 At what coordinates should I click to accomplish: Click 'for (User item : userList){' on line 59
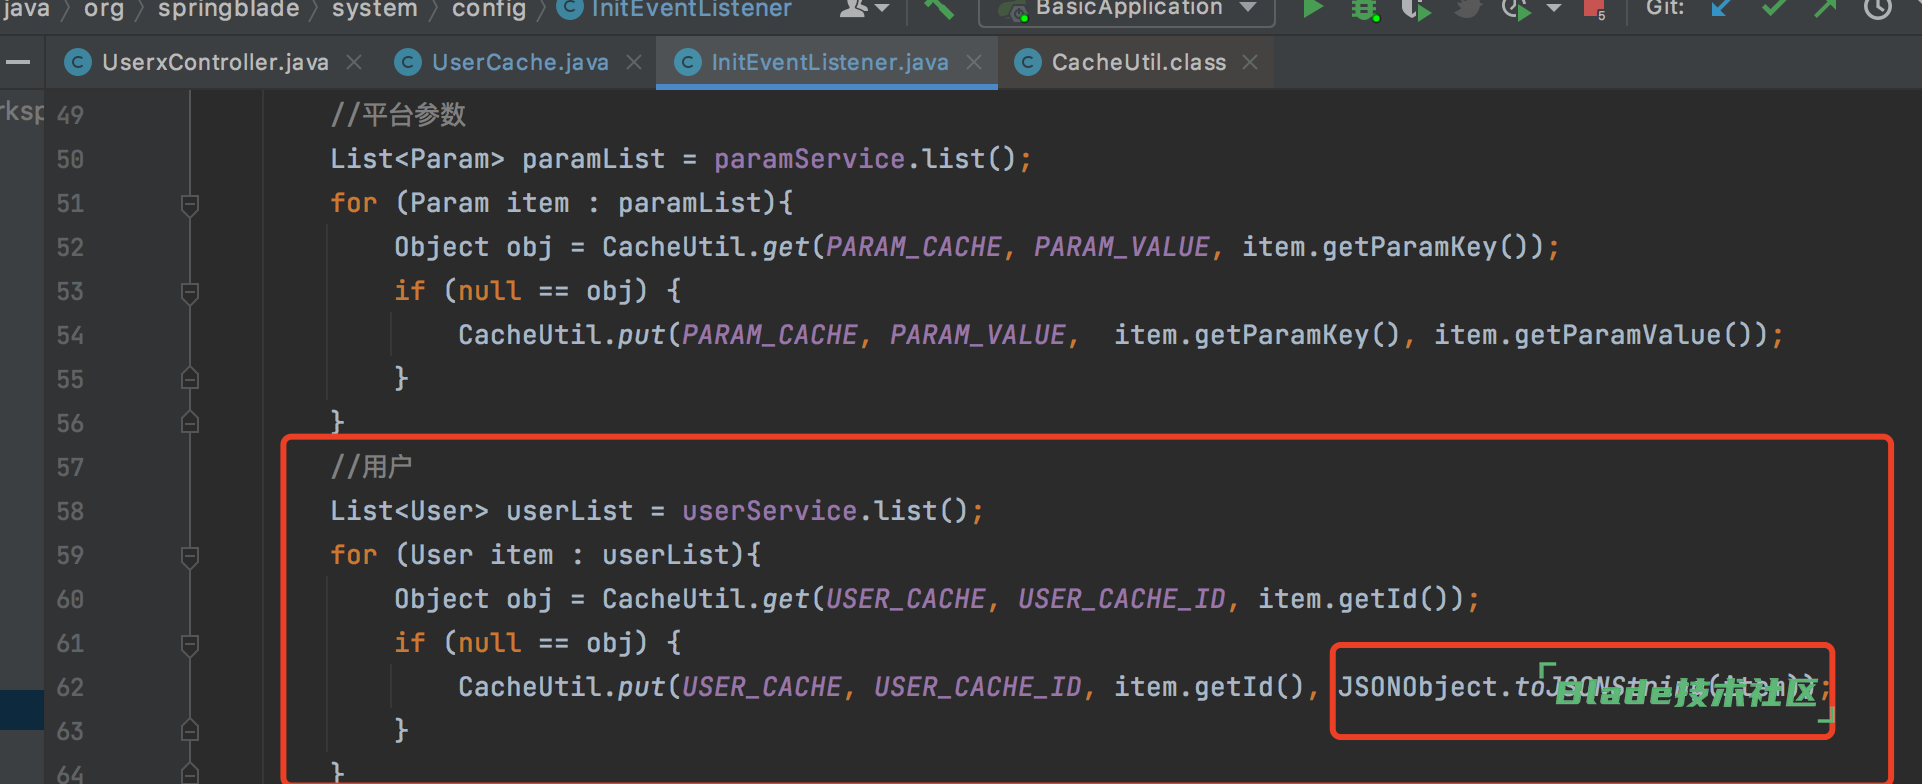coord(546,555)
